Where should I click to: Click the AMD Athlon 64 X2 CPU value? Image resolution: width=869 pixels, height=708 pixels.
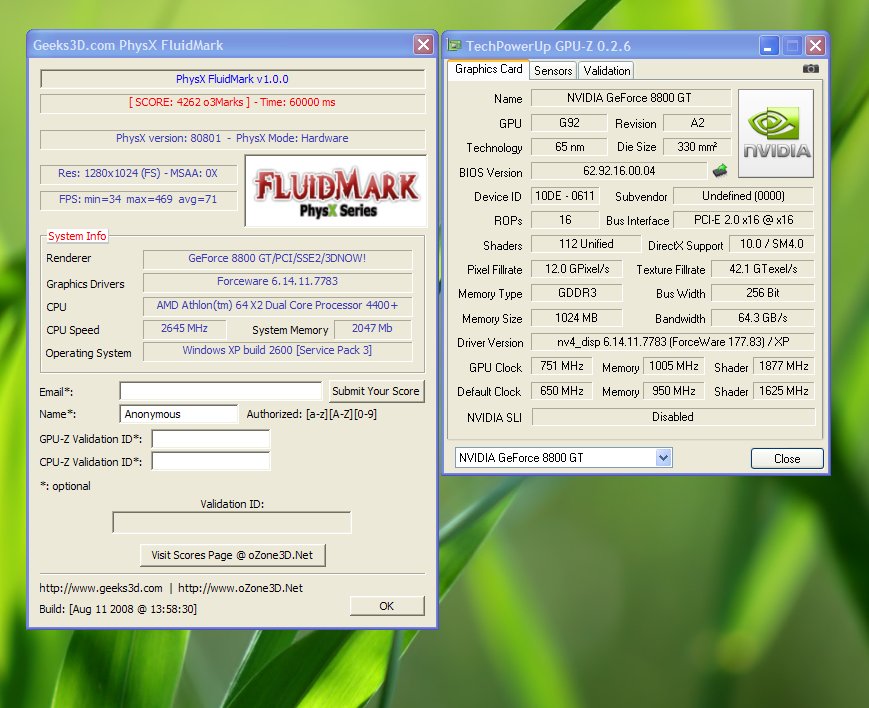pos(277,305)
